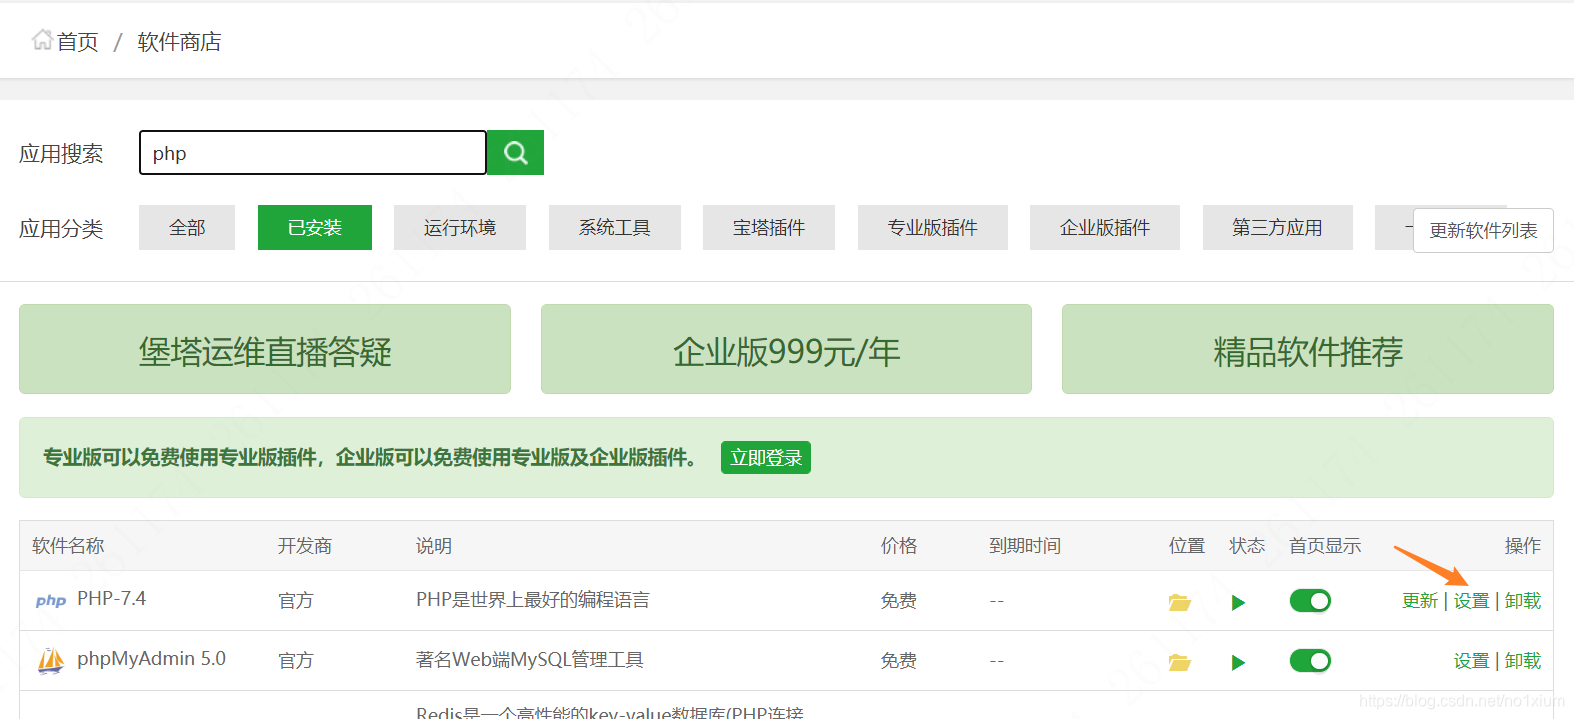Click 更新 for PHP-7.4
1574x719 pixels.
coord(1420,601)
